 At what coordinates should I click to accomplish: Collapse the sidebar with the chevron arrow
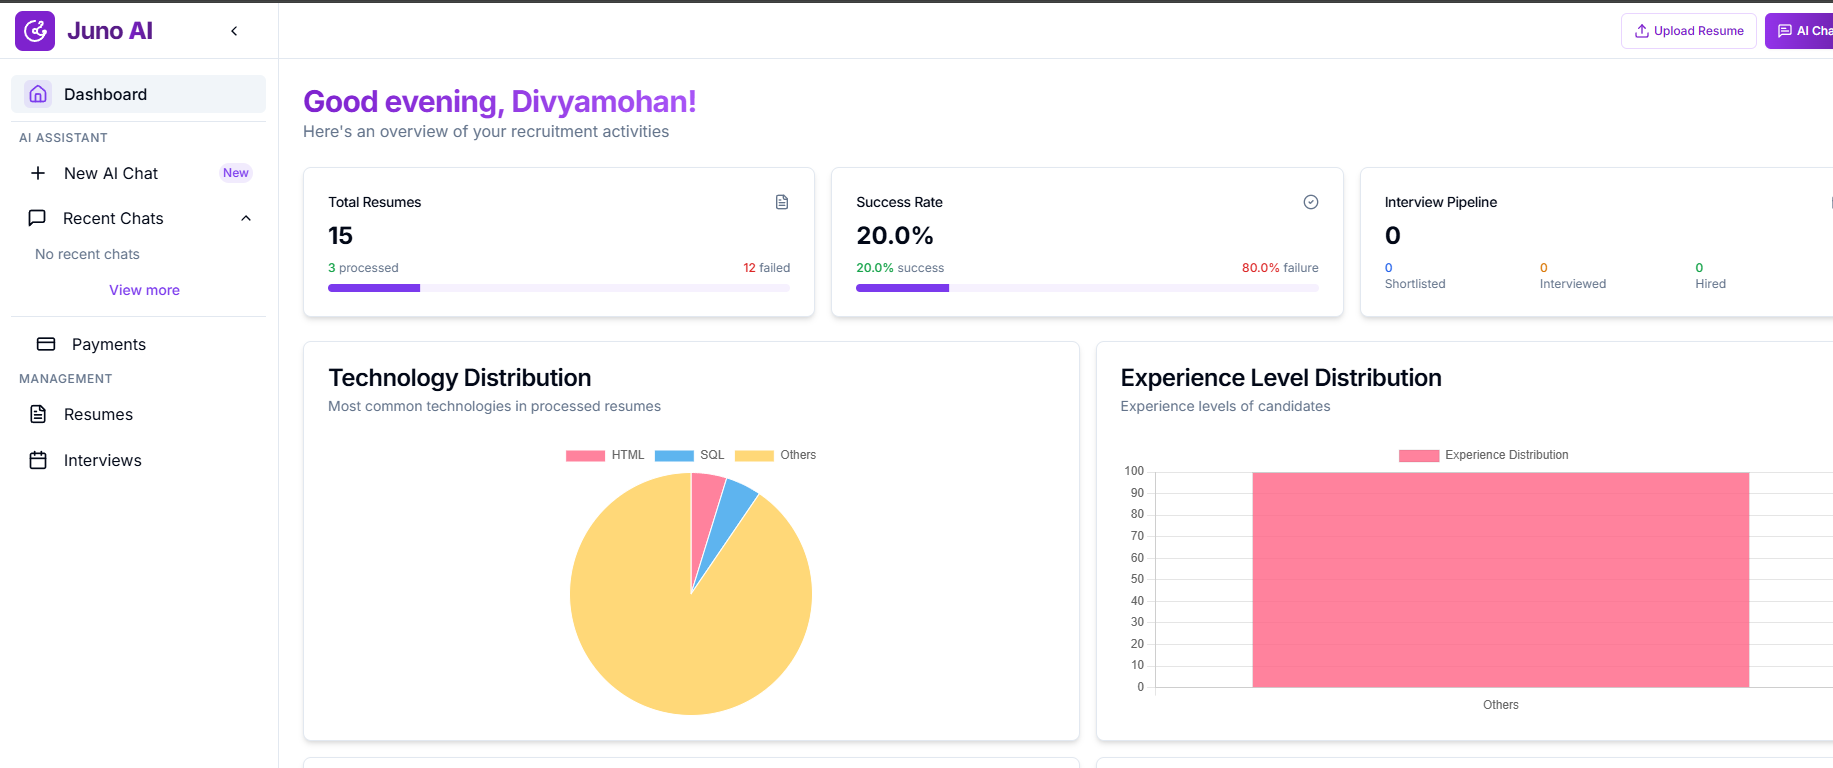tap(234, 31)
